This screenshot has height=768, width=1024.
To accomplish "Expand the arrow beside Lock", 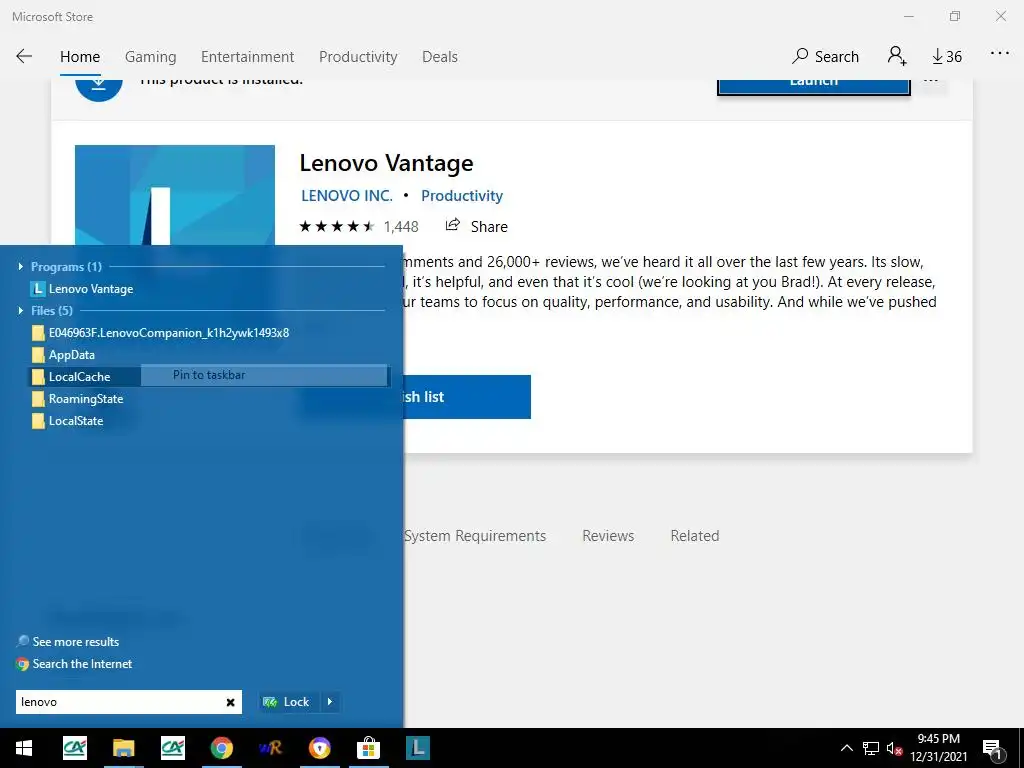I will [330, 702].
